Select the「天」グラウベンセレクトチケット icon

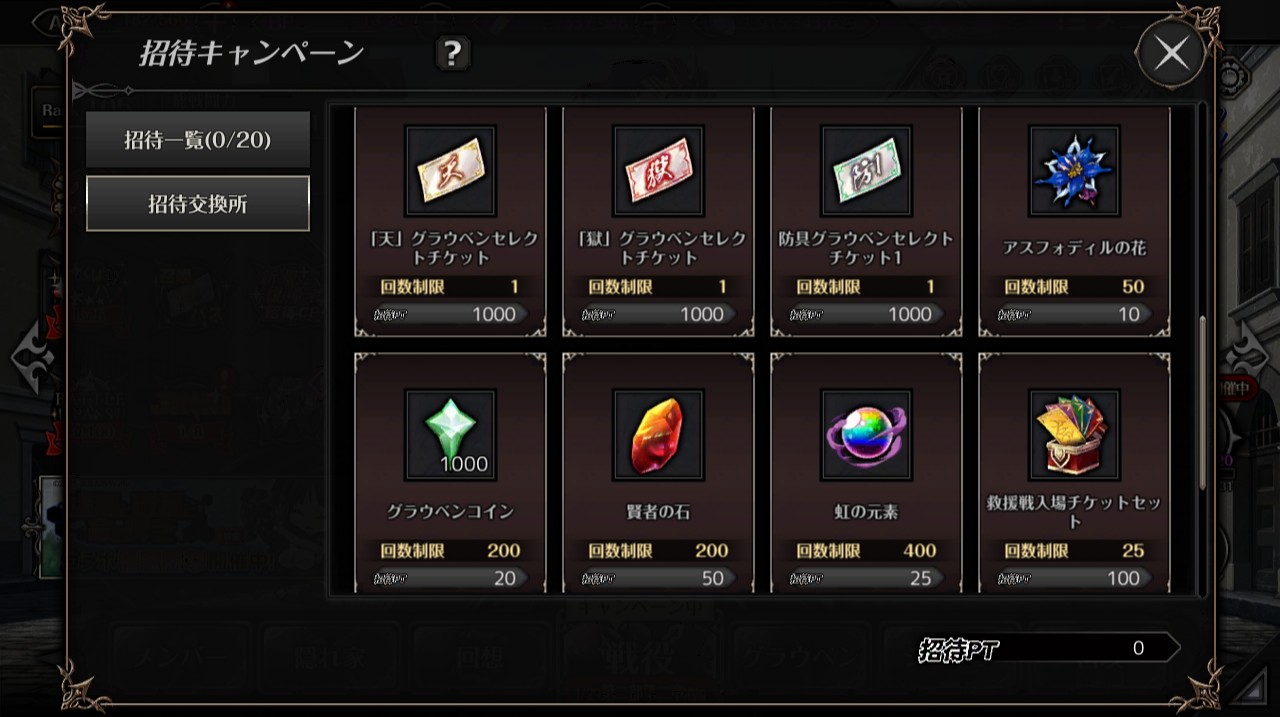[450, 171]
